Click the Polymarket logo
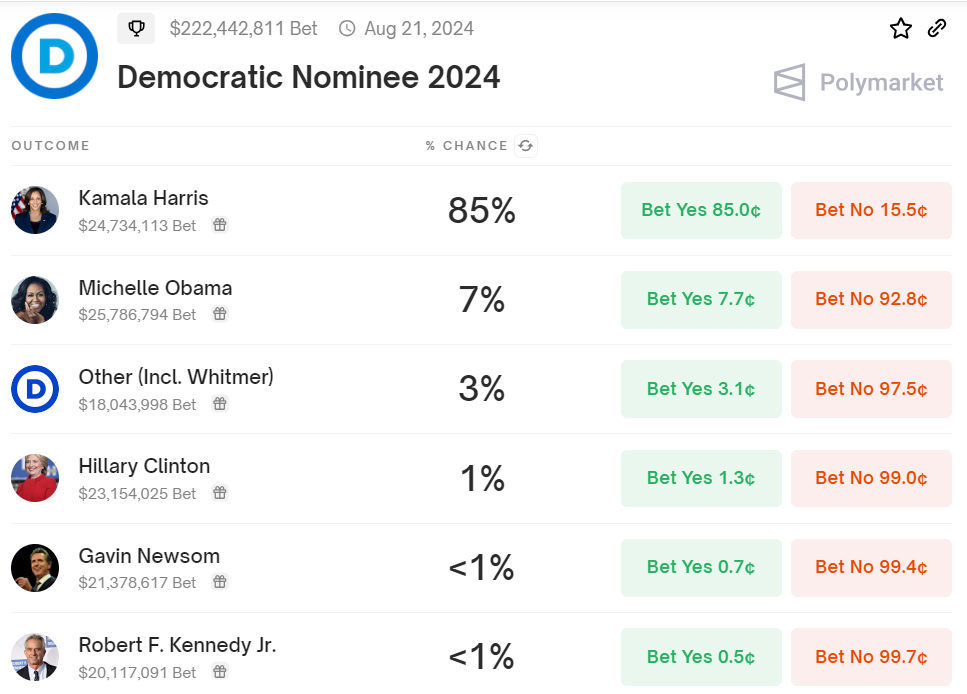 click(858, 82)
